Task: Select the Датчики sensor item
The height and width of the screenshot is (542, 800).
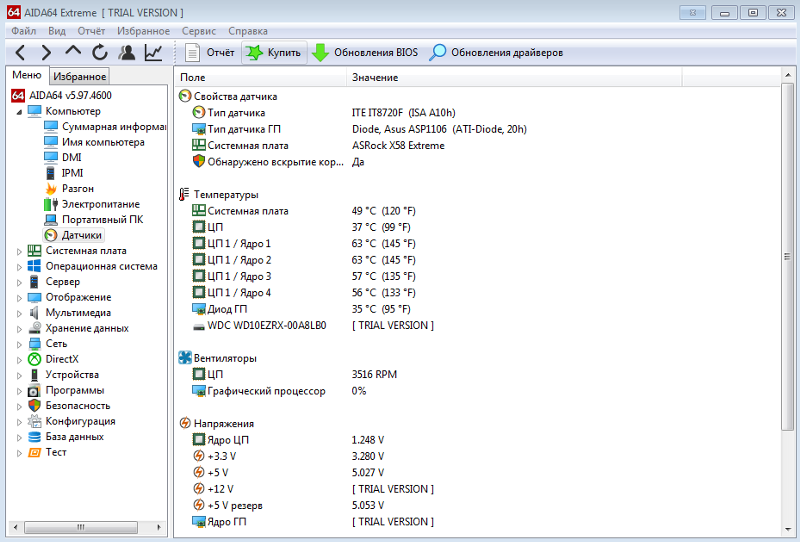Action: tap(74, 235)
